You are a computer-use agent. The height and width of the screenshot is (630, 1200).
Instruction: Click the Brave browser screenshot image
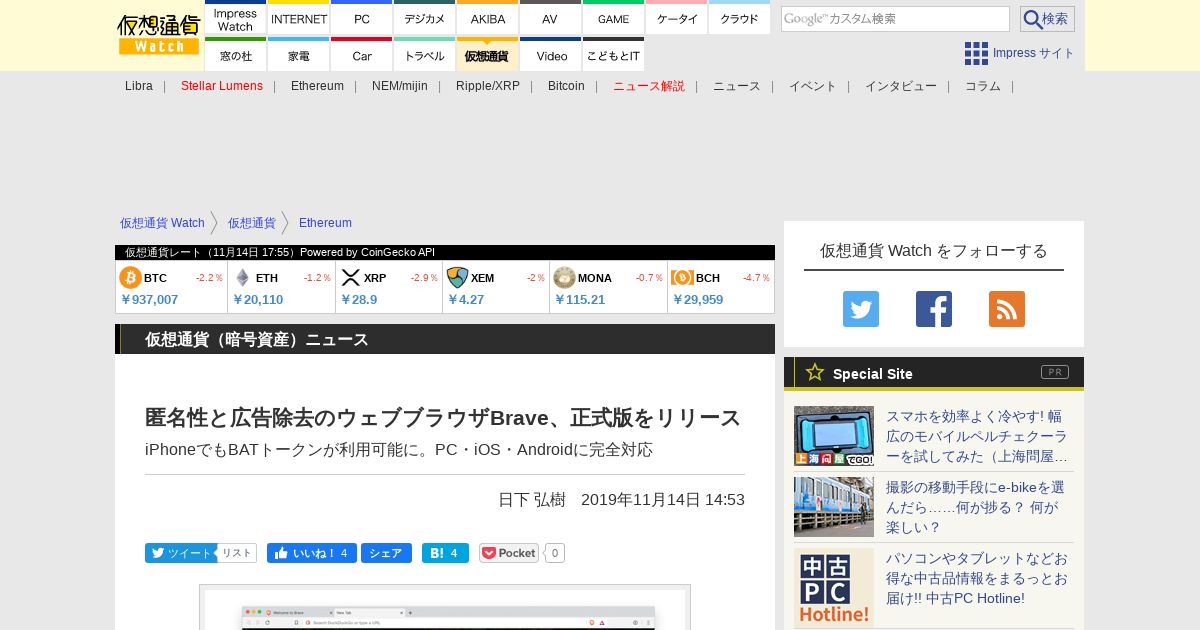click(x=445, y=608)
